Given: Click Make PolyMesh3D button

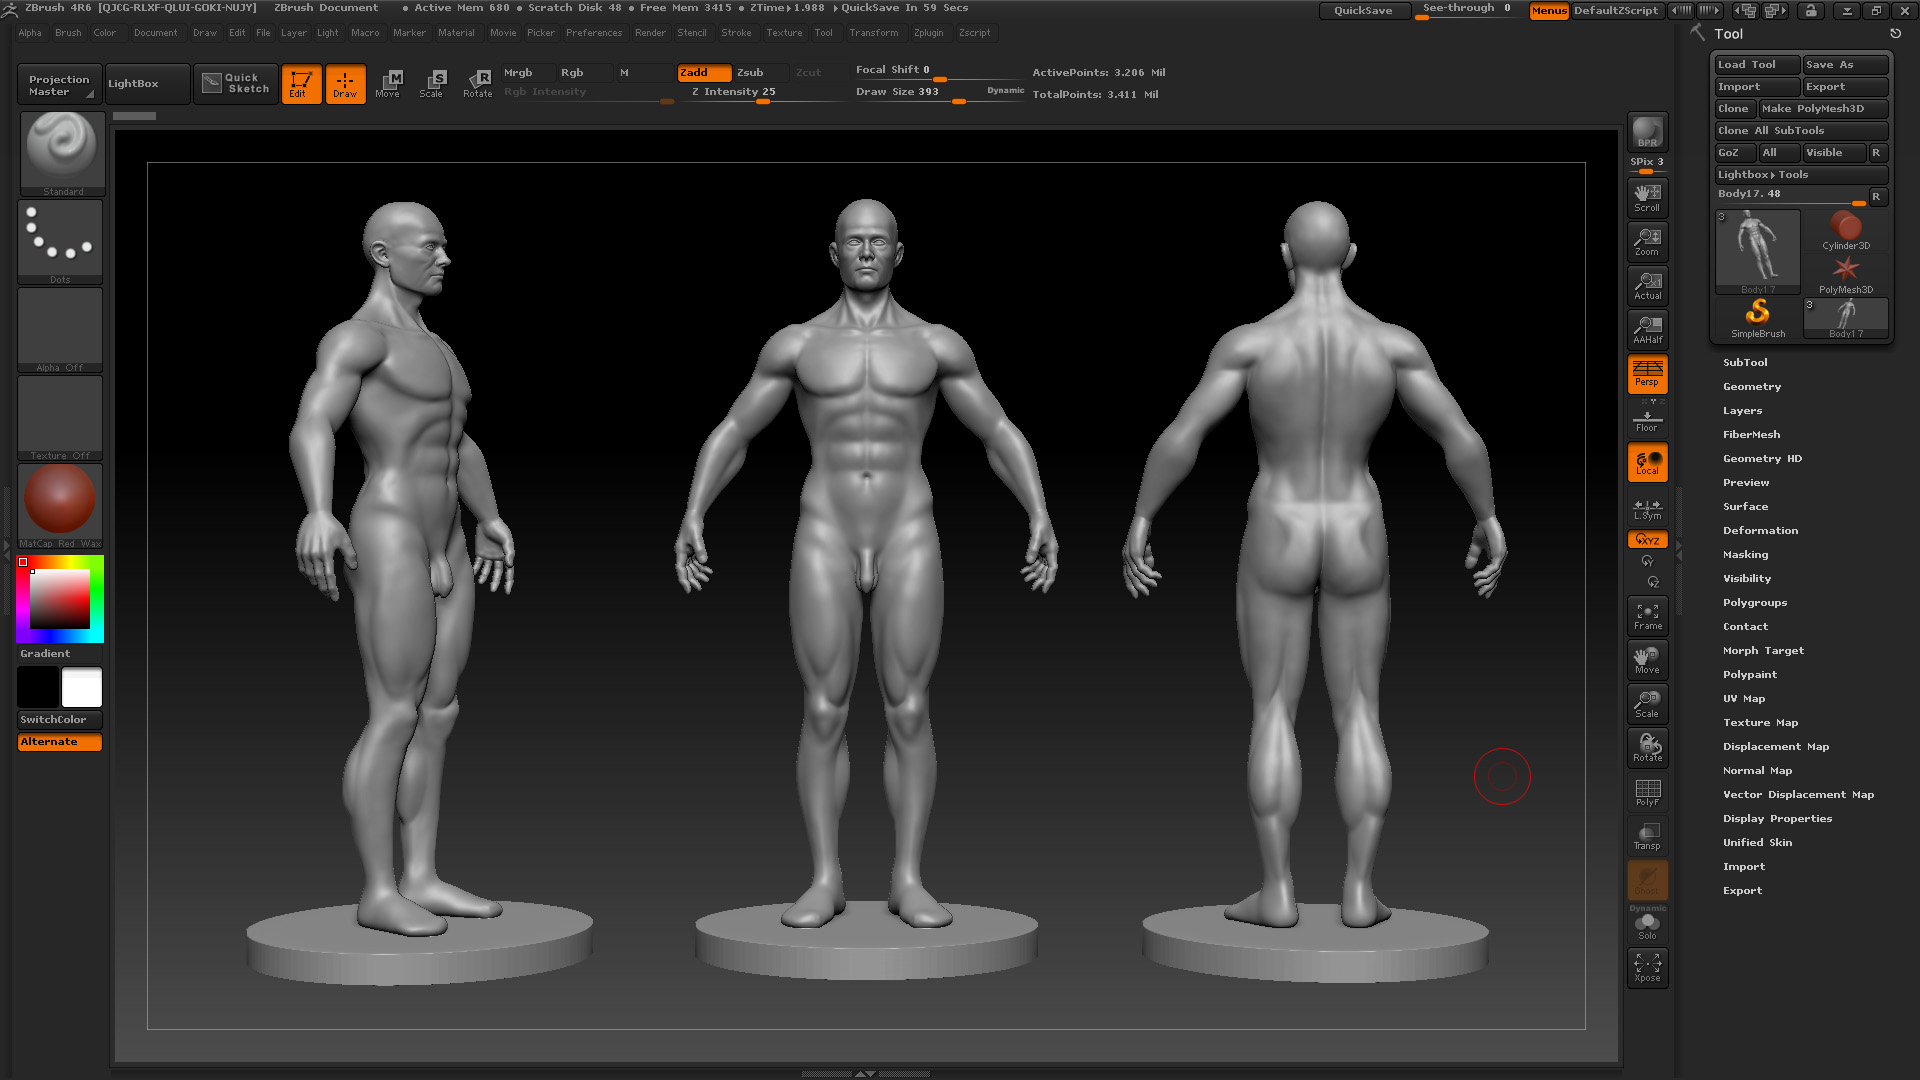Looking at the screenshot, I should click(1823, 109).
